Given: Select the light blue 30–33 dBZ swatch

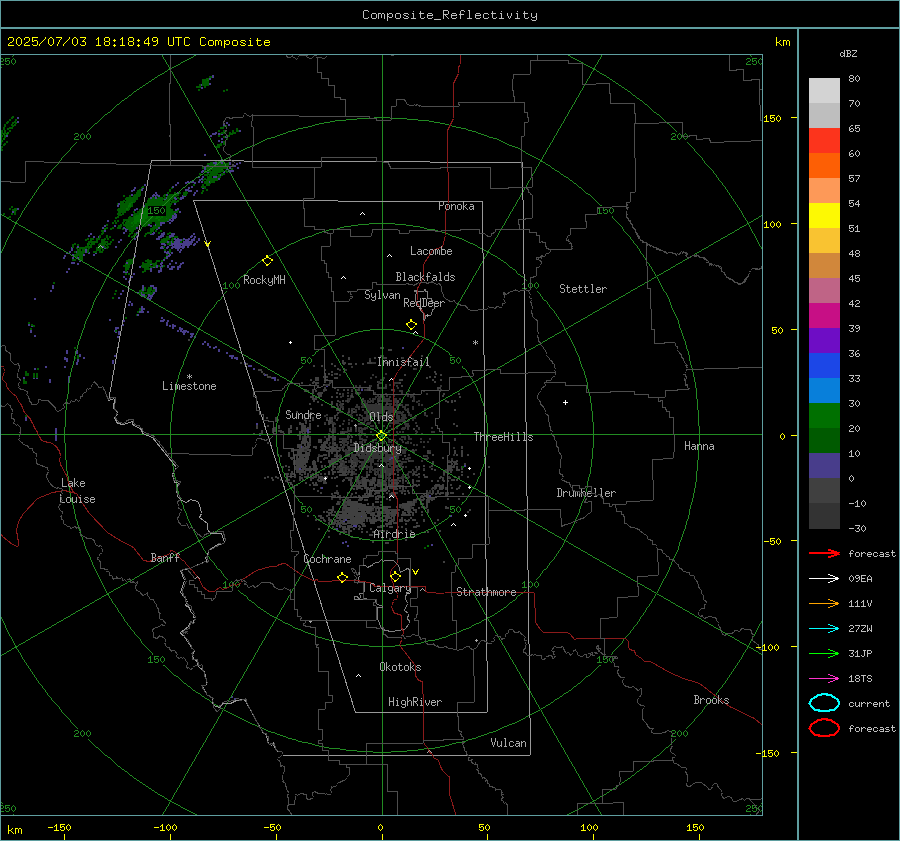Looking at the screenshot, I should (x=824, y=390).
